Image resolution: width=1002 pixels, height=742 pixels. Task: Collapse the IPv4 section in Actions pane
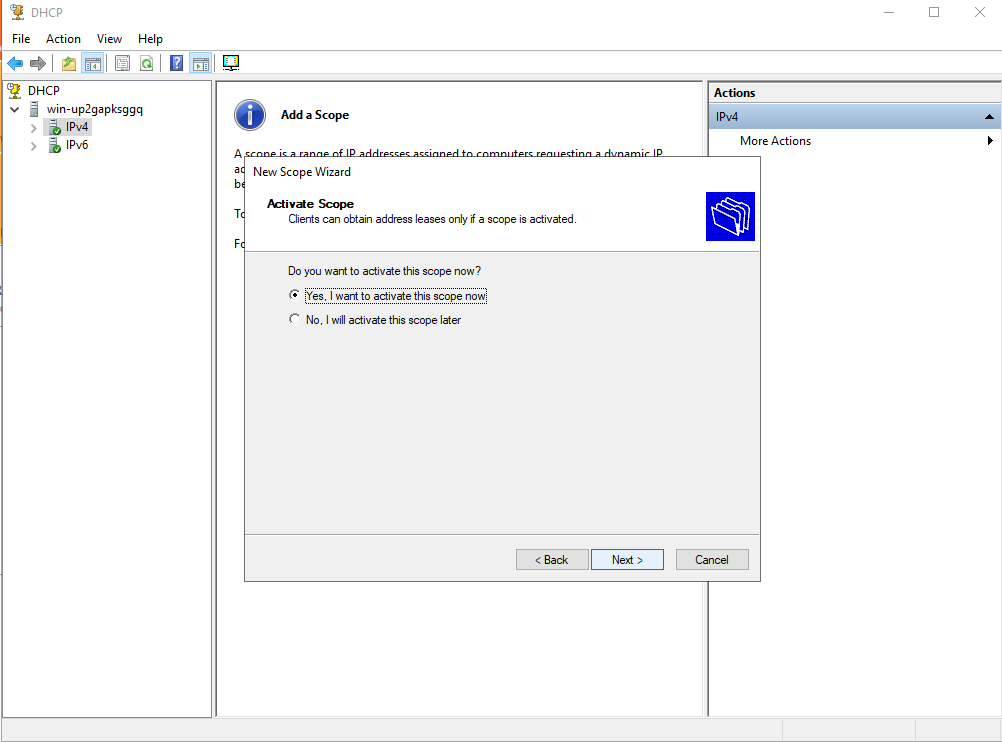[x=989, y=116]
